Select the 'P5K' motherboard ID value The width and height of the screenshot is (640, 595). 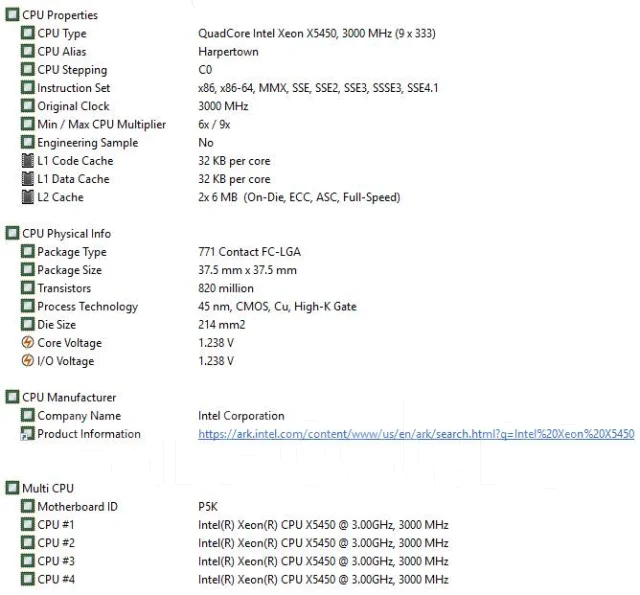pos(208,506)
